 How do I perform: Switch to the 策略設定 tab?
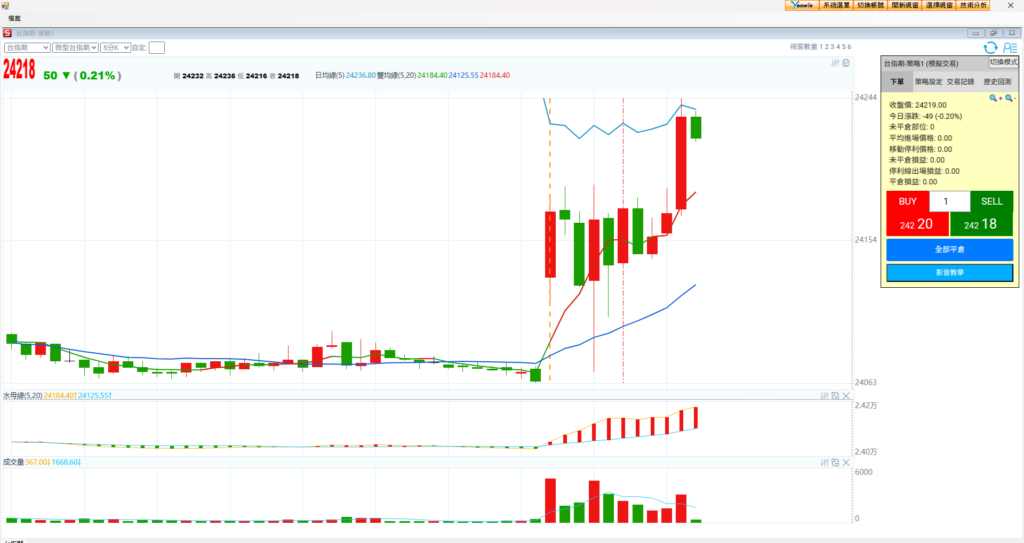pos(928,81)
